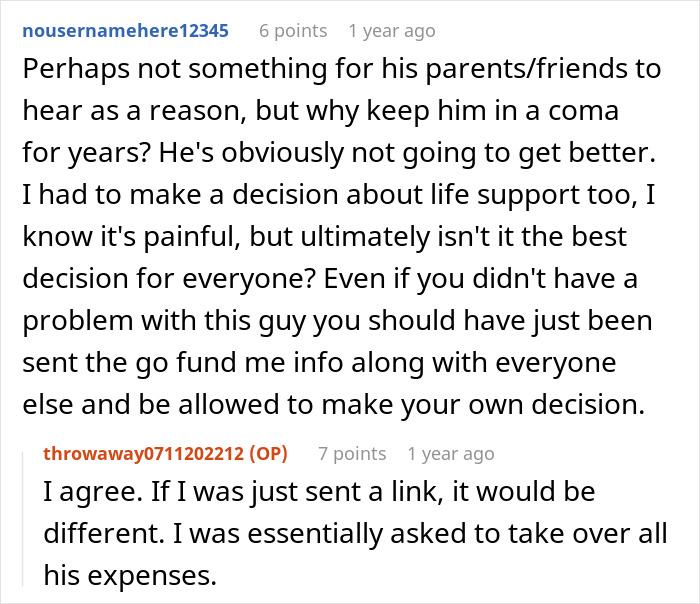Click the reply line 'different. I was essentially asked'

355,534
